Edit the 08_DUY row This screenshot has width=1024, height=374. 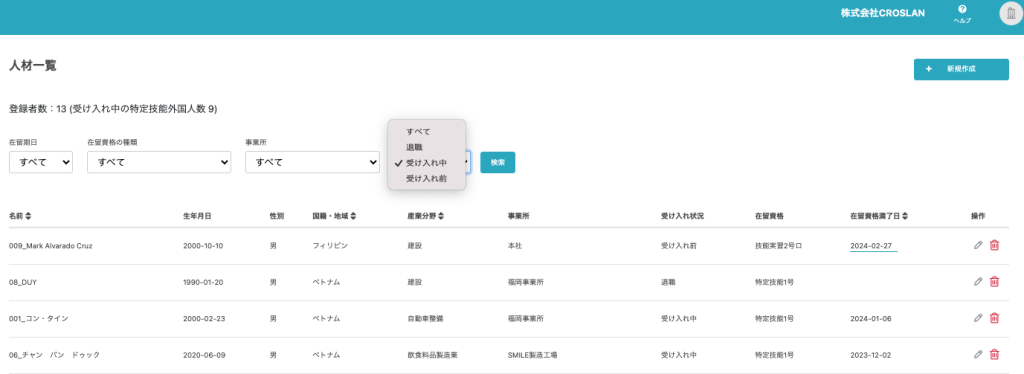coord(978,282)
